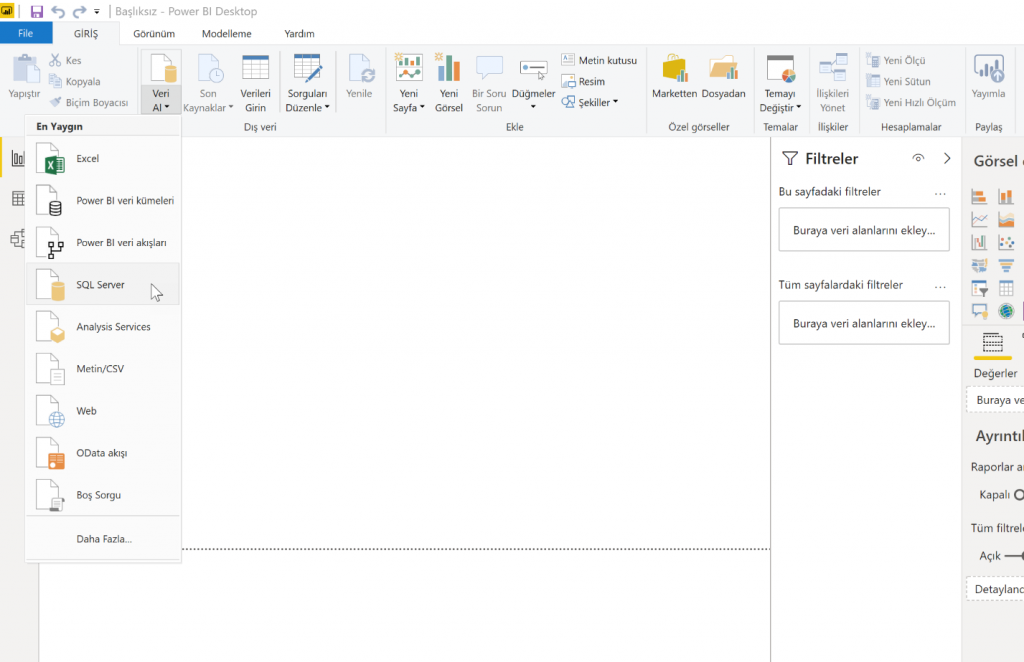Image resolution: width=1024 pixels, height=662 pixels.
Task: Toggle the Filtreler pane eye visibility icon
Action: [x=918, y=158]
